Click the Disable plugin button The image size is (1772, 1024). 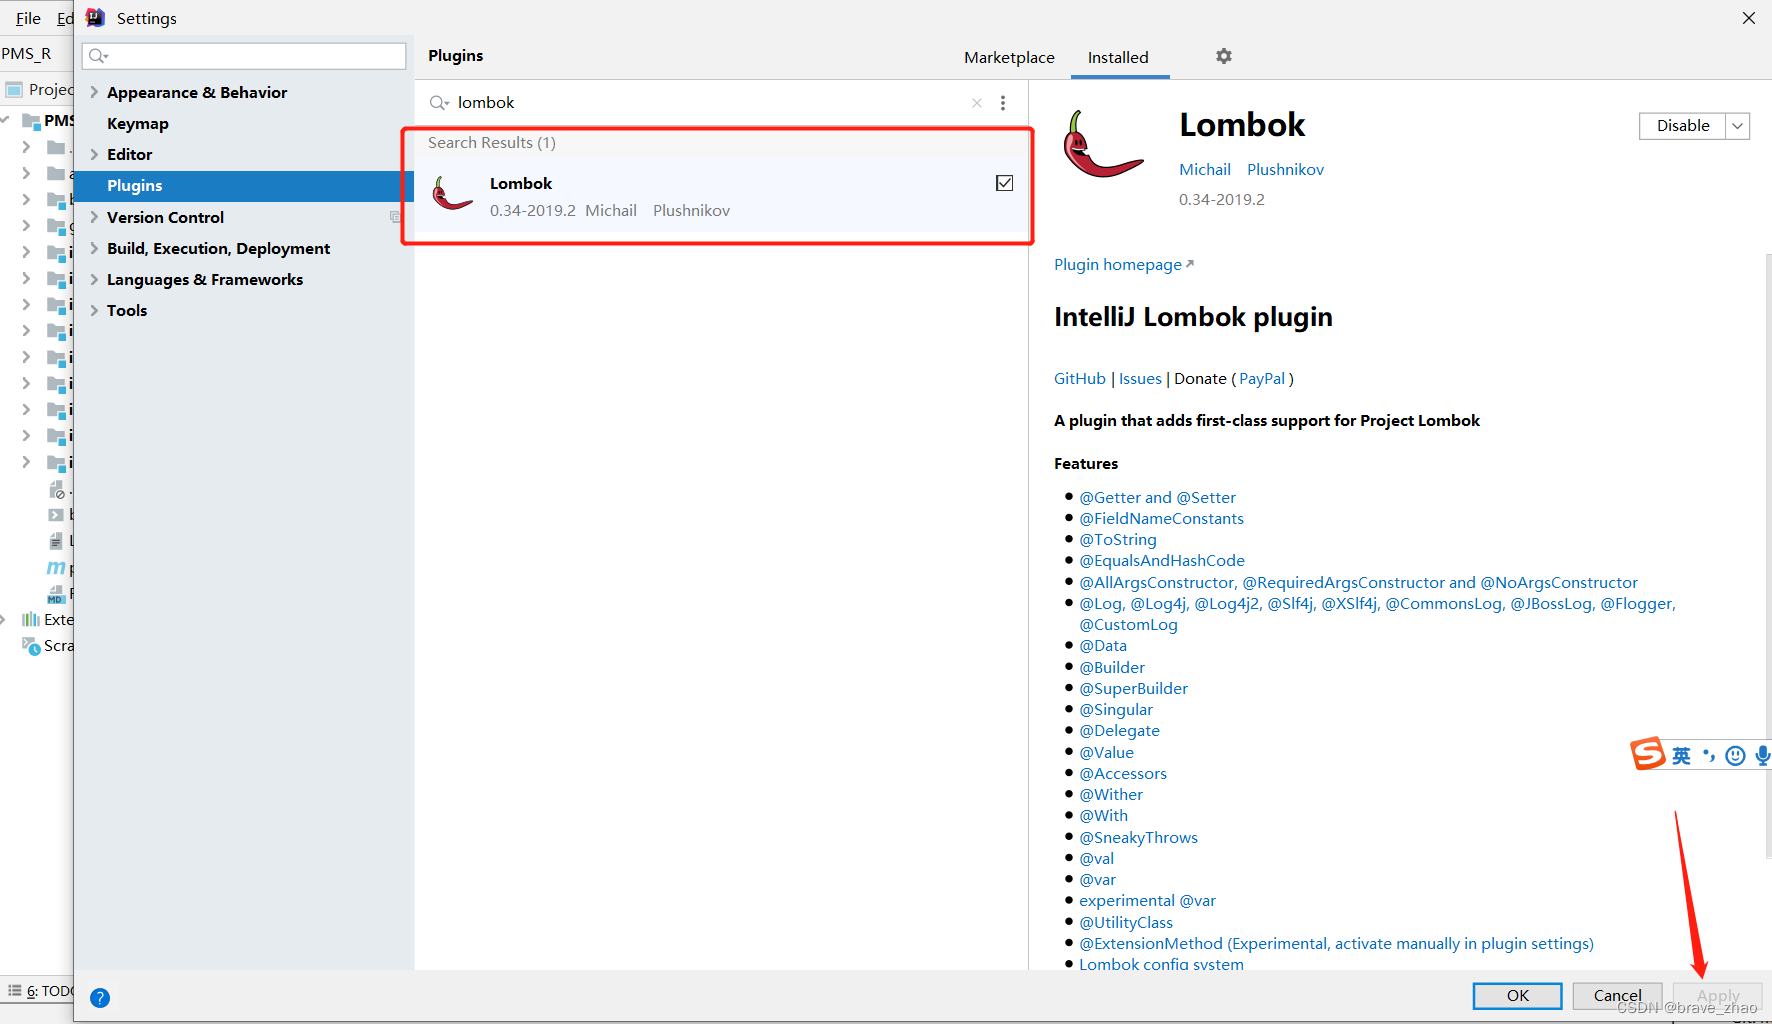tap(1683, 126)
